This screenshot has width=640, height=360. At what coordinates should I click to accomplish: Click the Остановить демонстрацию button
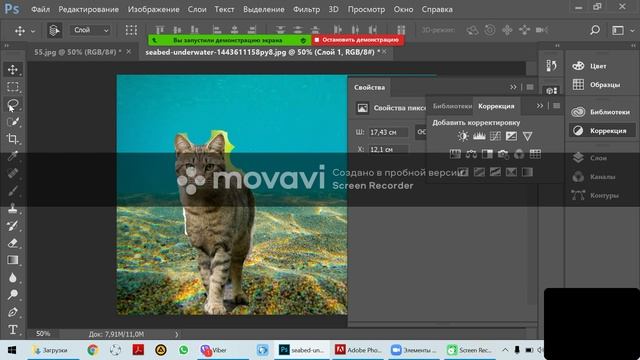pyautogui.click(x=358, y=40)
